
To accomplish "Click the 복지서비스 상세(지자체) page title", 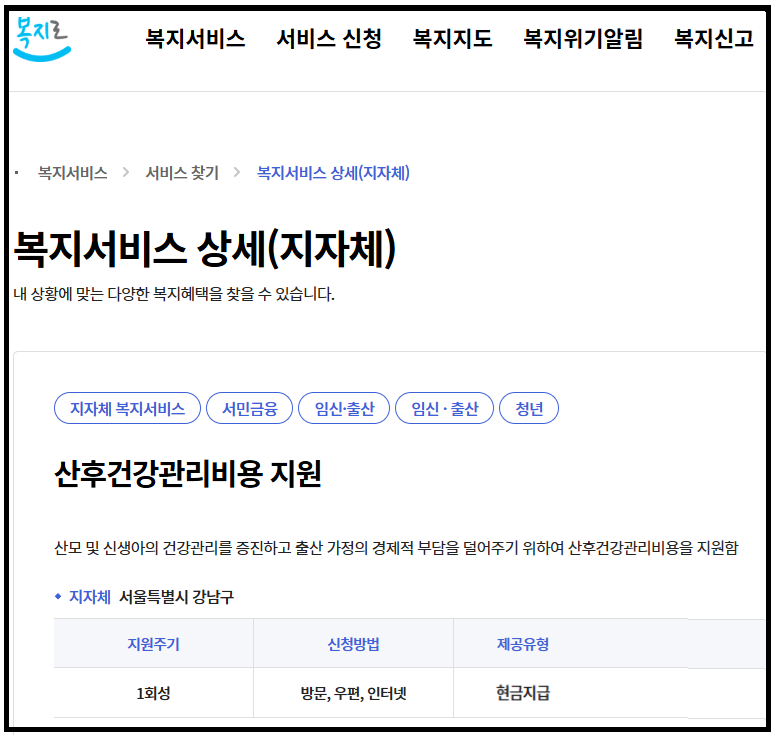I will point(205,248).
